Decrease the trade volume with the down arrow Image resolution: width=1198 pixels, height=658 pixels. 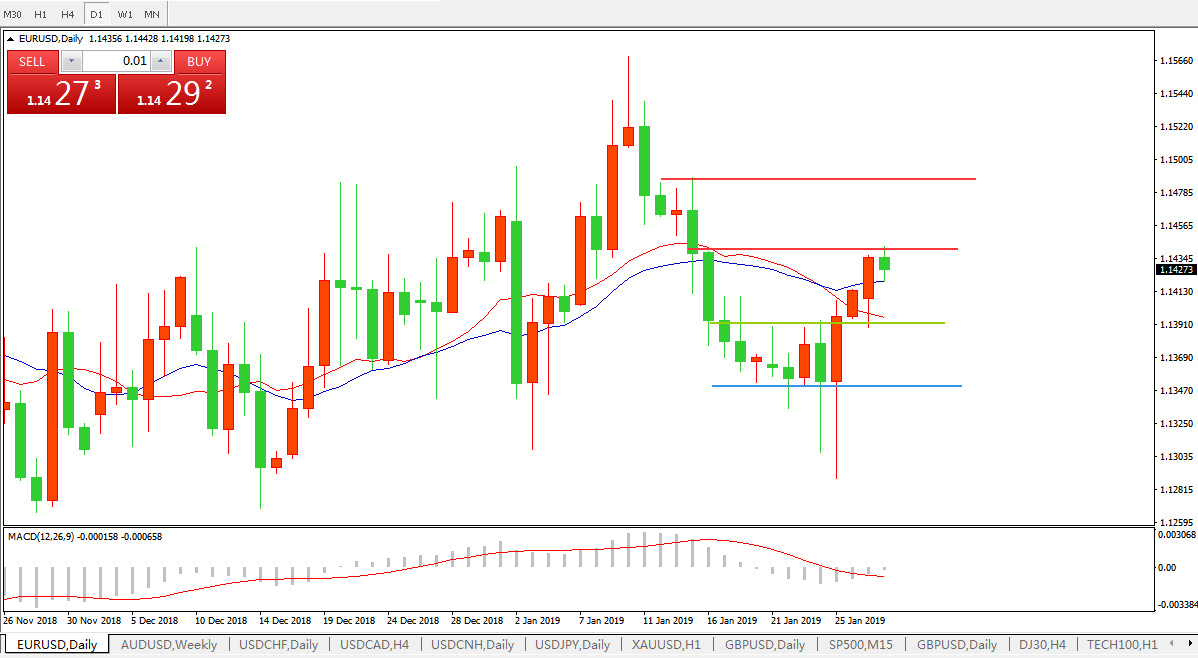click(x=71, y=61)
